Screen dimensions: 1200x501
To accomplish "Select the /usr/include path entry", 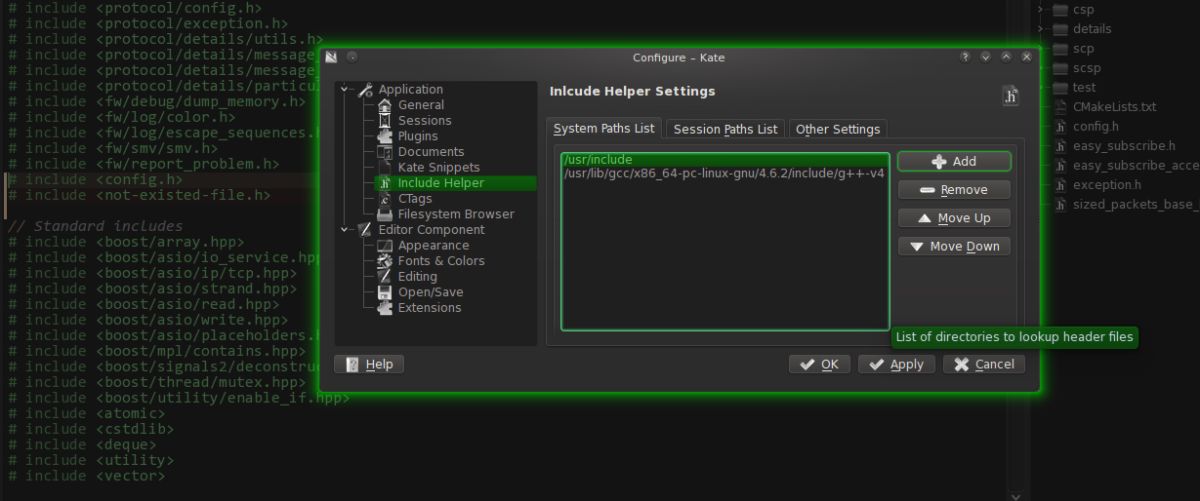I will 725,159.
